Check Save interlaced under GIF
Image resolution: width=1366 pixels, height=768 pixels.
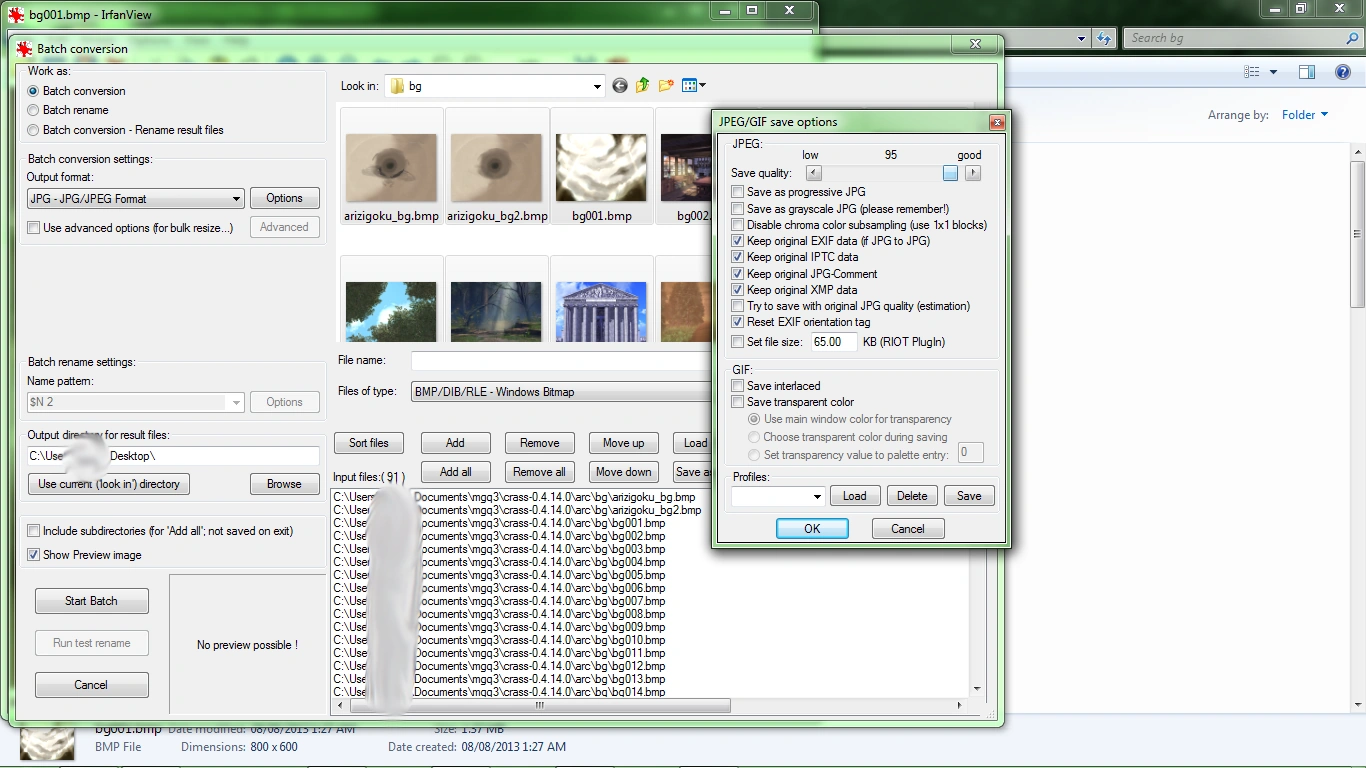pyautogui.click(x=738, y=386)
